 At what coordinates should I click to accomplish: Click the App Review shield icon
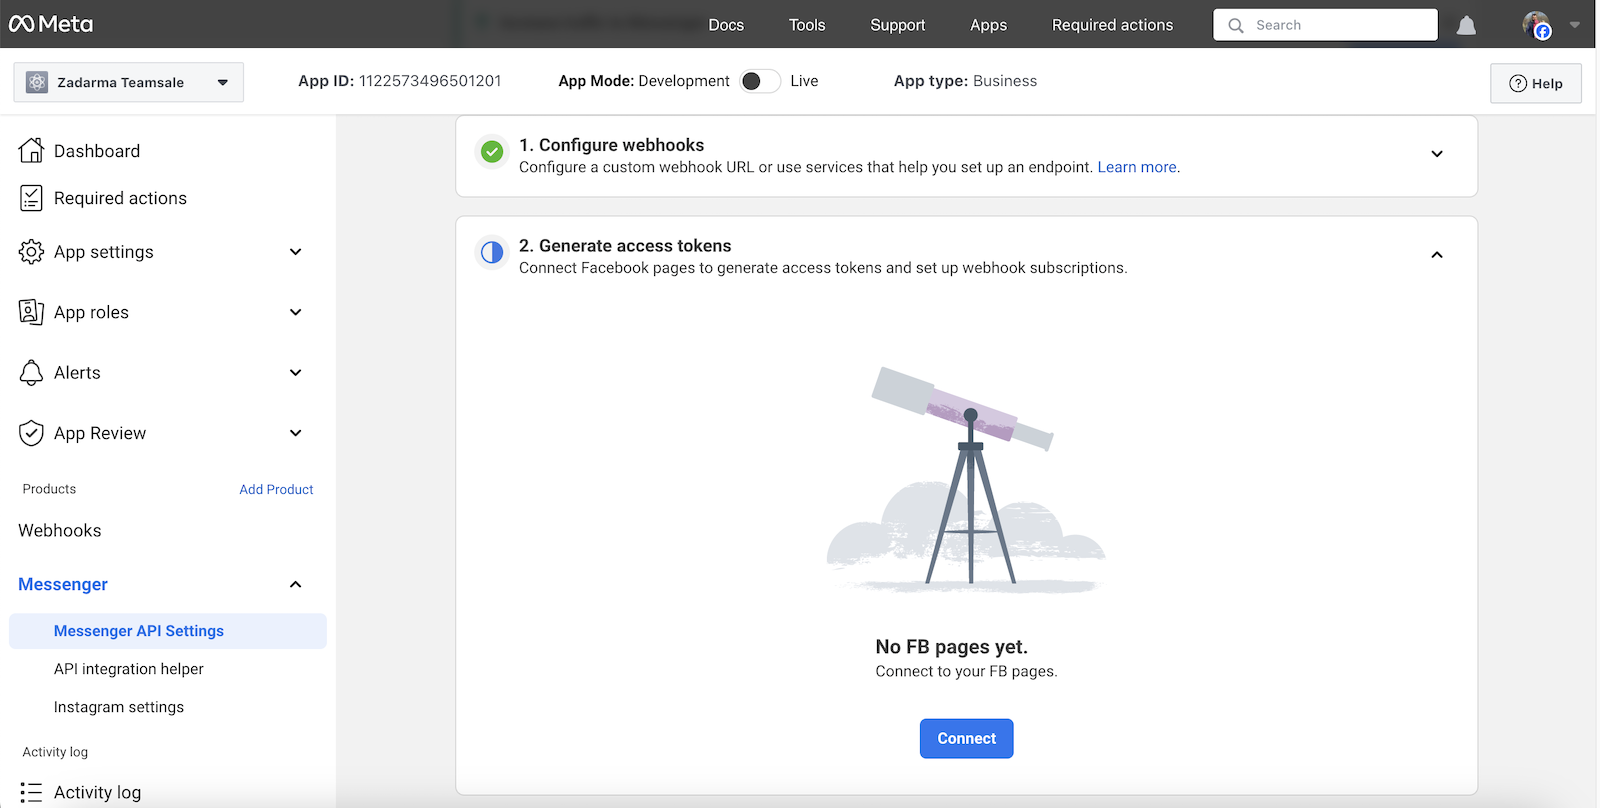[x=31, y=433]
